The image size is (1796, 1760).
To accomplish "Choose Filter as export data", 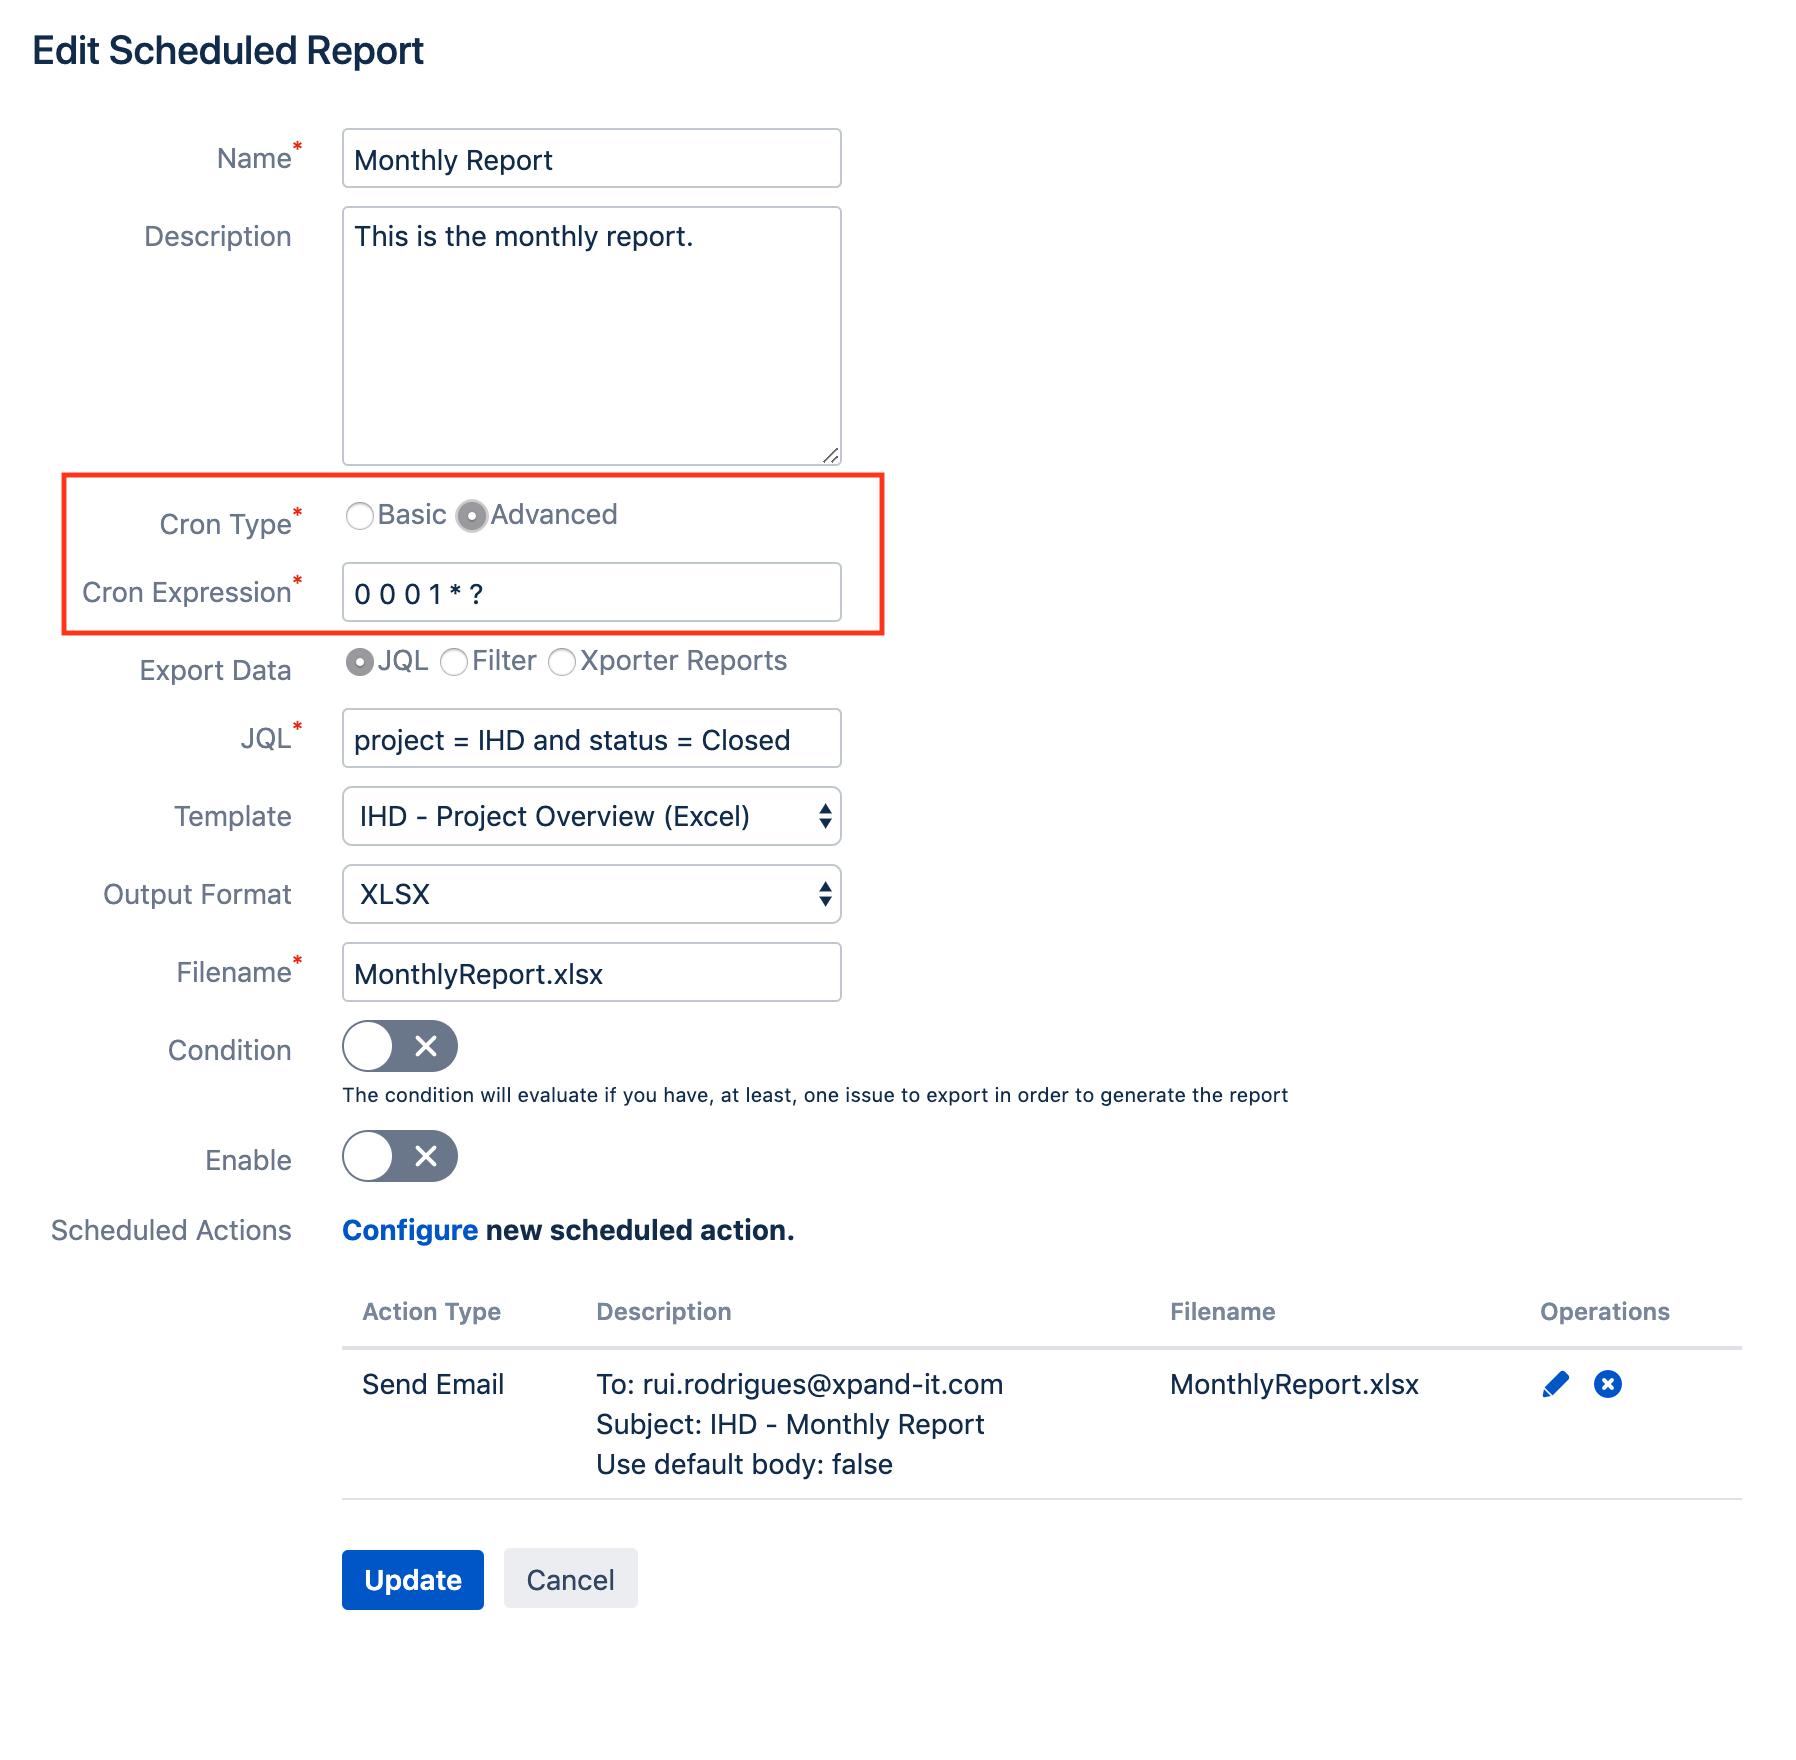I will tap(454, 662).
